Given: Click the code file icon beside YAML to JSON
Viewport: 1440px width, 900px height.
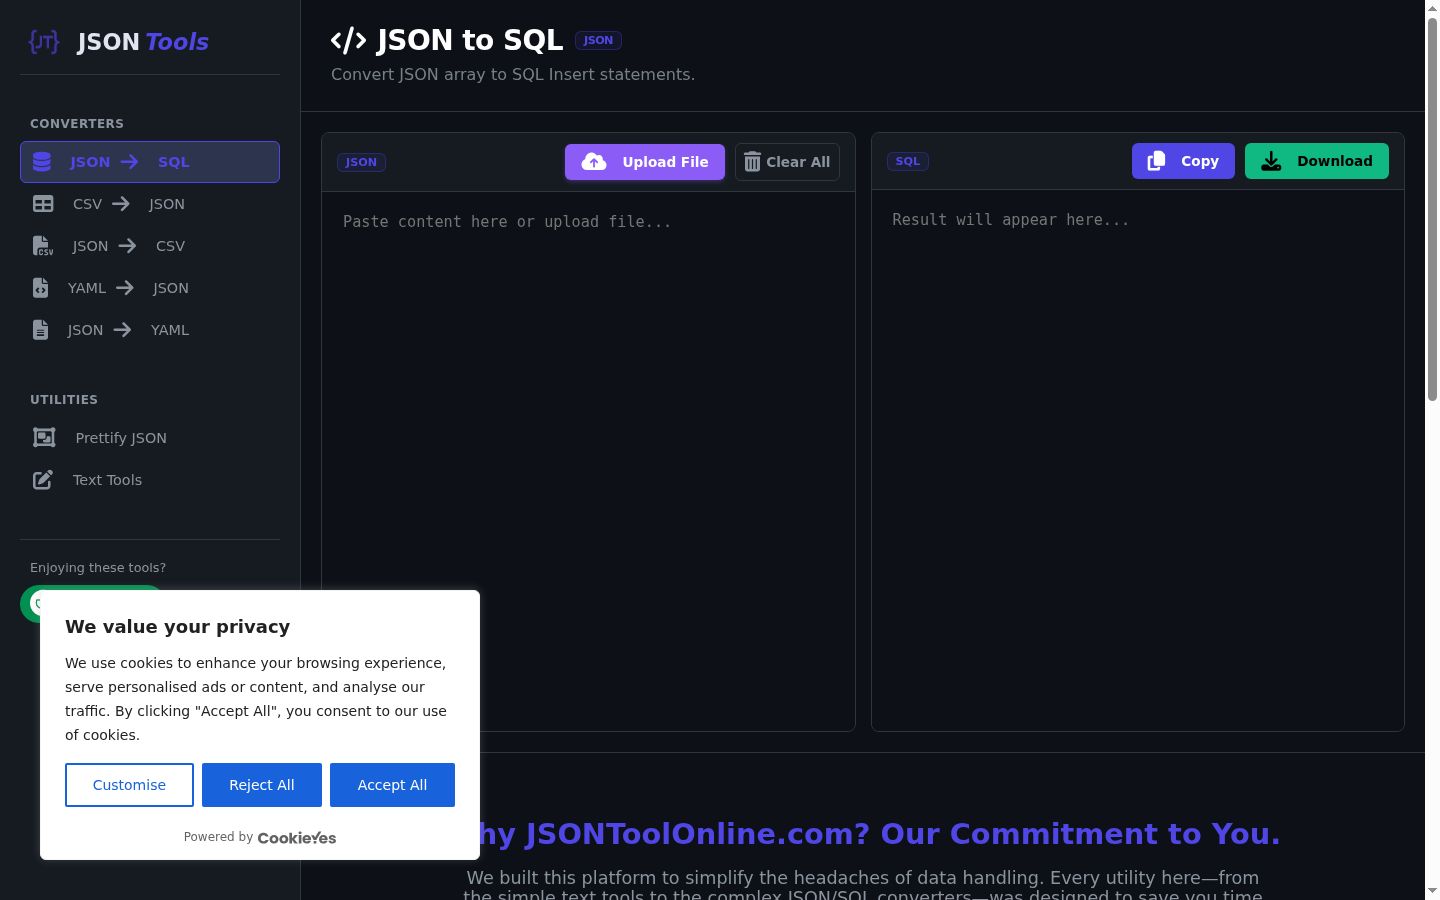Looking at the screenshot, I should (x=40, y=288).
